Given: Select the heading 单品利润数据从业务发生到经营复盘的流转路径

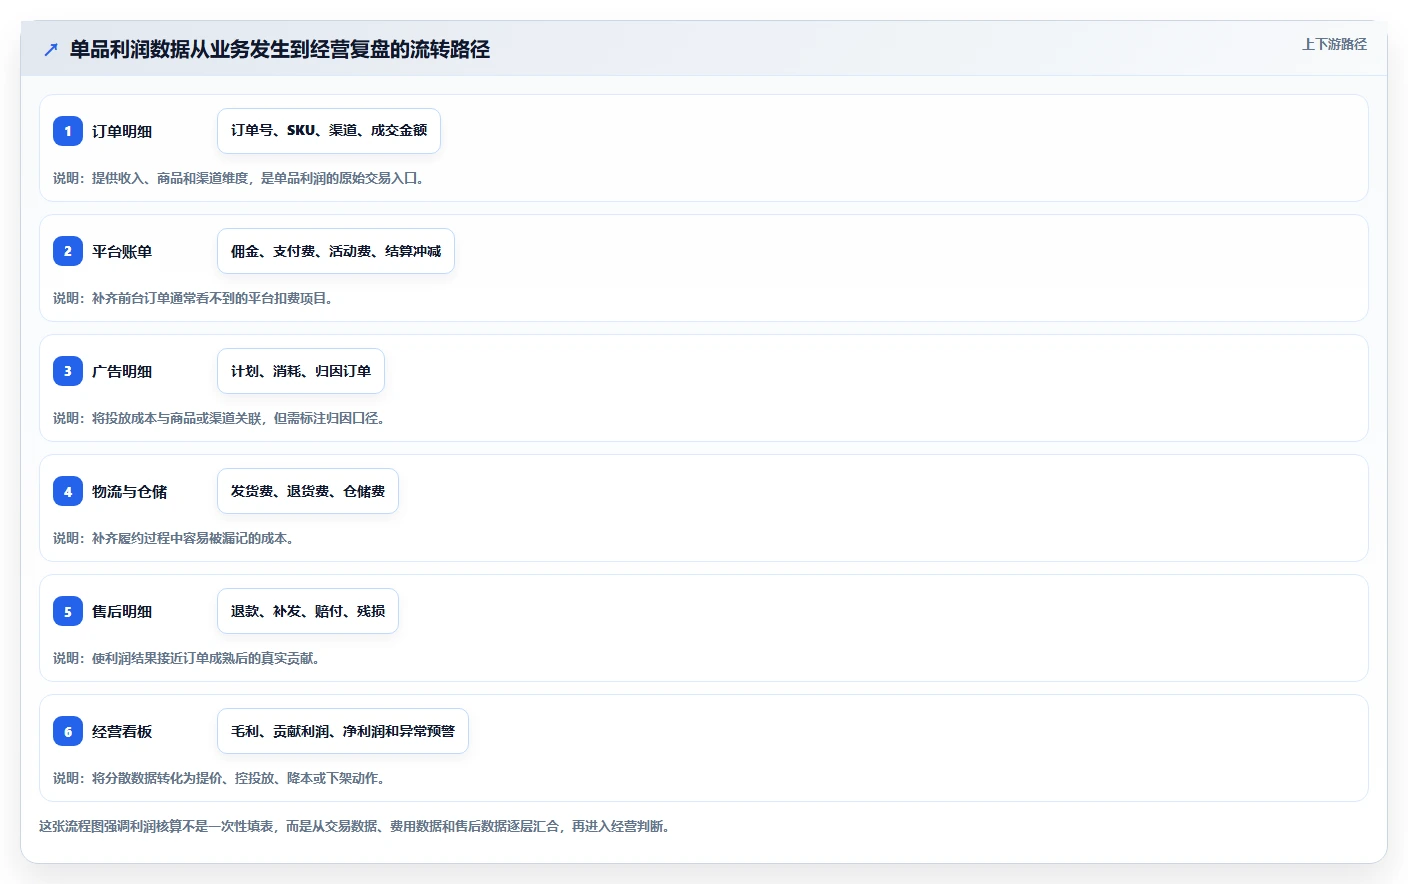Looking at the screenshot, I should point(279,49).
